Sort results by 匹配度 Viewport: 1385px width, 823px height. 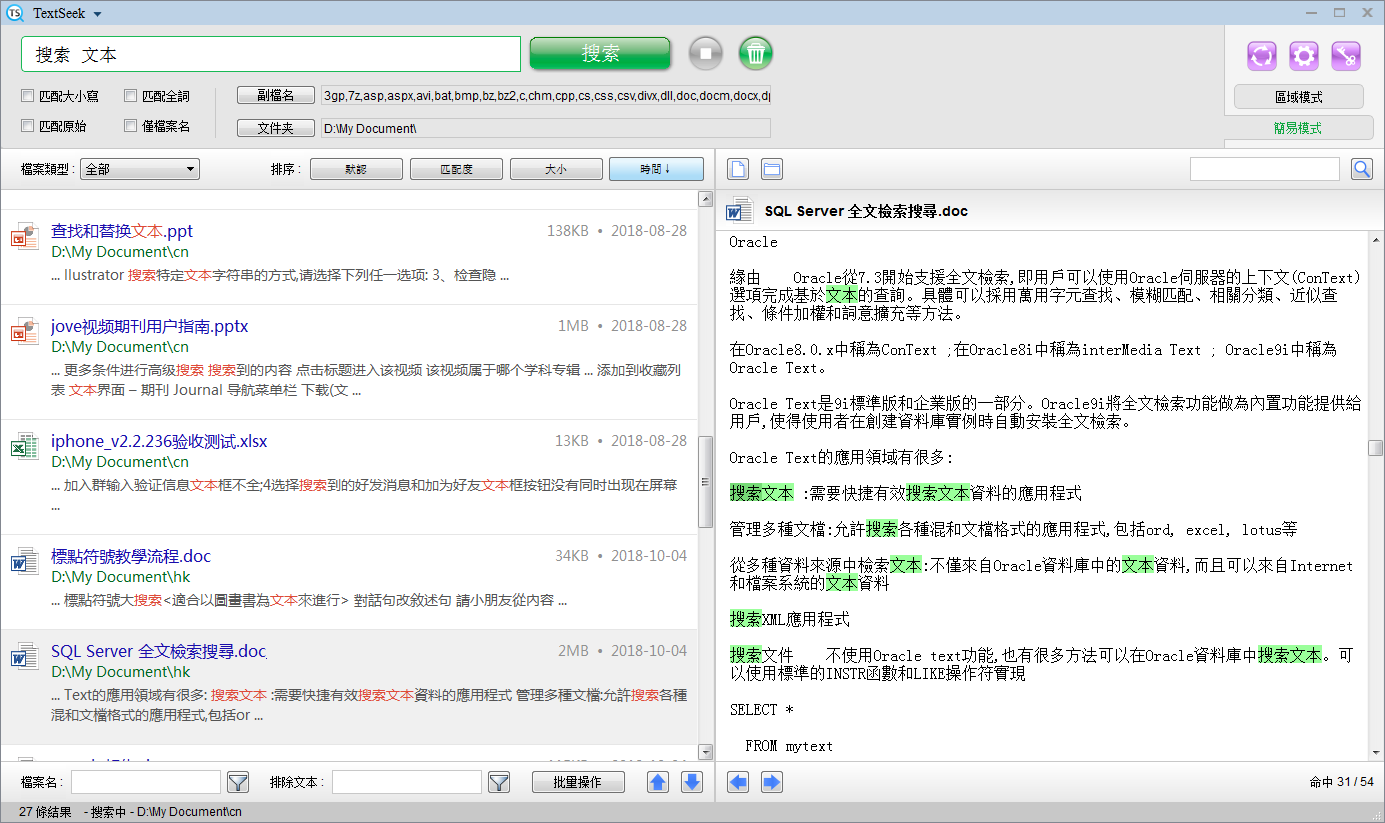tap(456, 169)
